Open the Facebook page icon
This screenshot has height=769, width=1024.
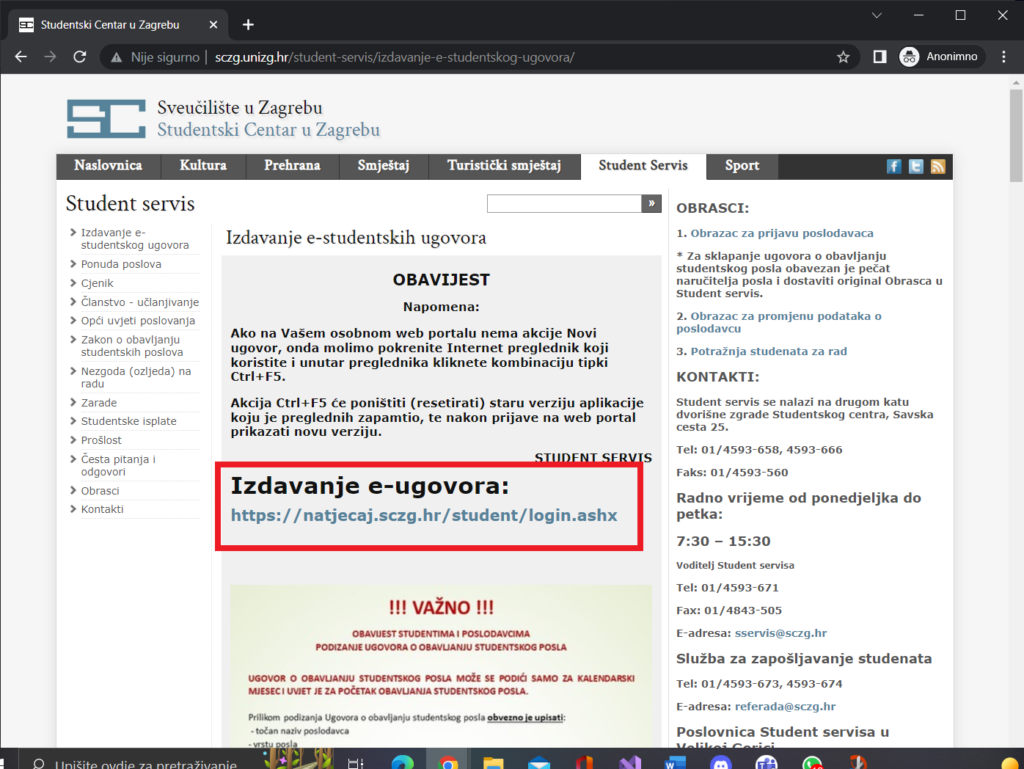click(x=894, y=167)
